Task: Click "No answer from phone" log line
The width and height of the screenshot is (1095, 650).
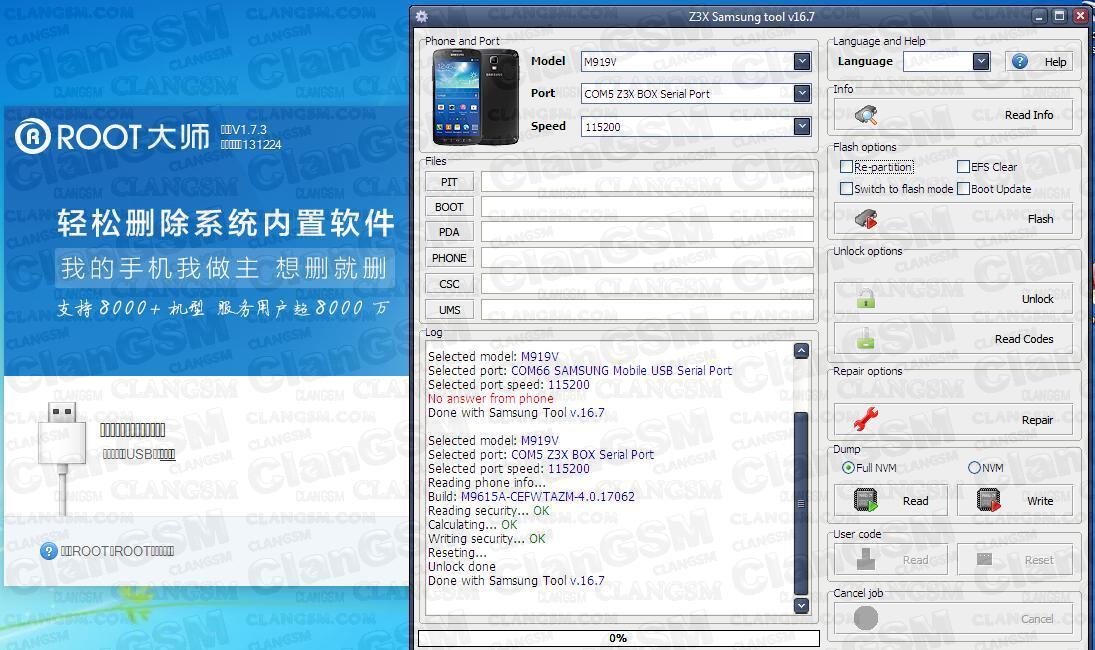Action: pos(490,399)
